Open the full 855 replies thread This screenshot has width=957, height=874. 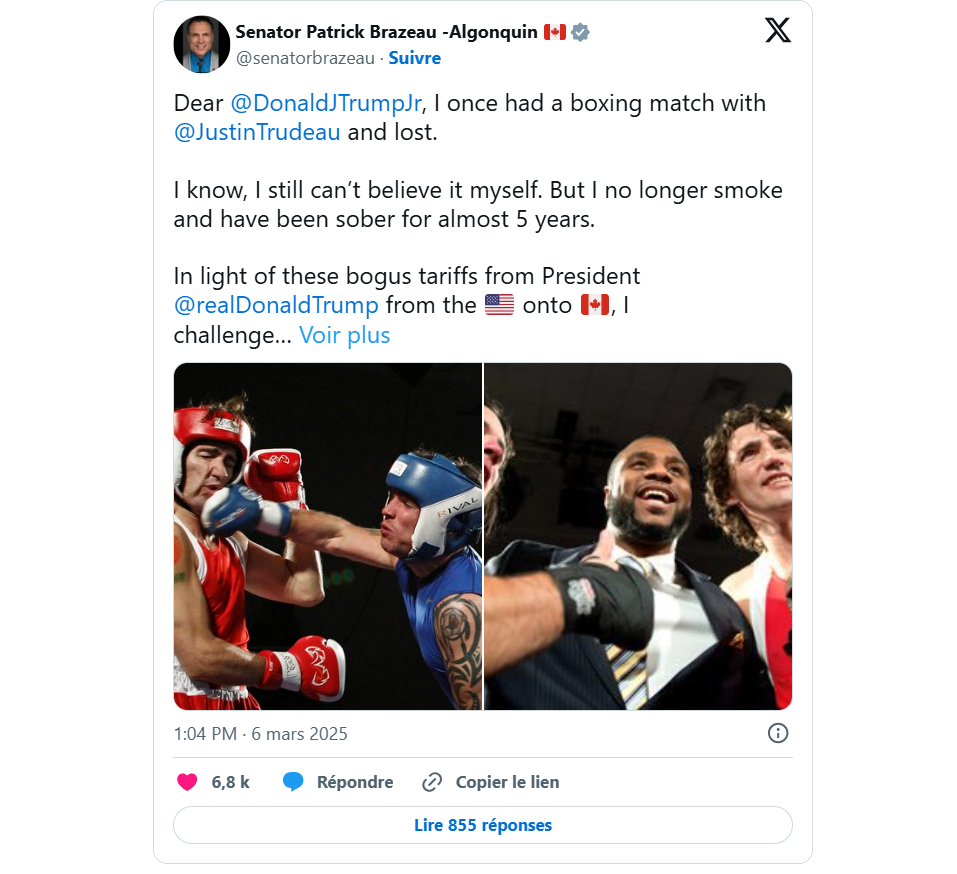click(482, 825)
